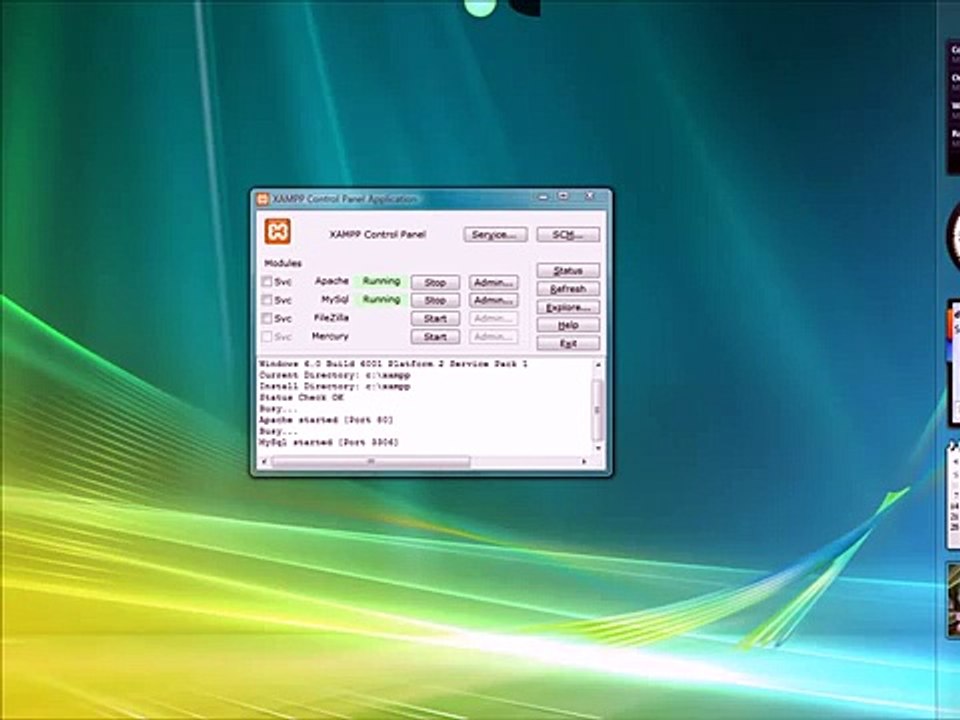Click 'Apache started [Port 80]' log line
960x720 pixels.
click(326, 420)
